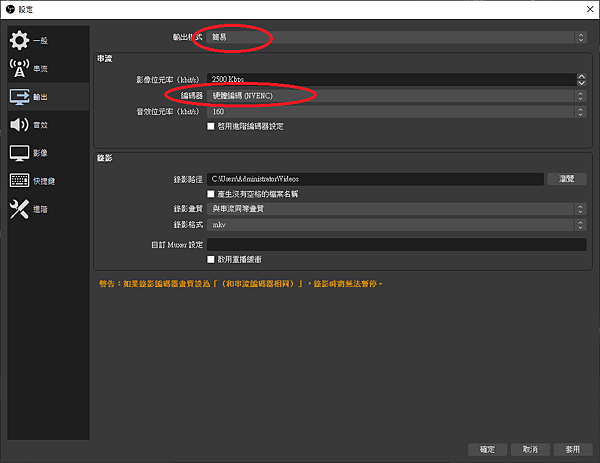Click the 錄影畫質 recording quality label
The width and height of the screenshot is (600, 463).
click(188, 209)
